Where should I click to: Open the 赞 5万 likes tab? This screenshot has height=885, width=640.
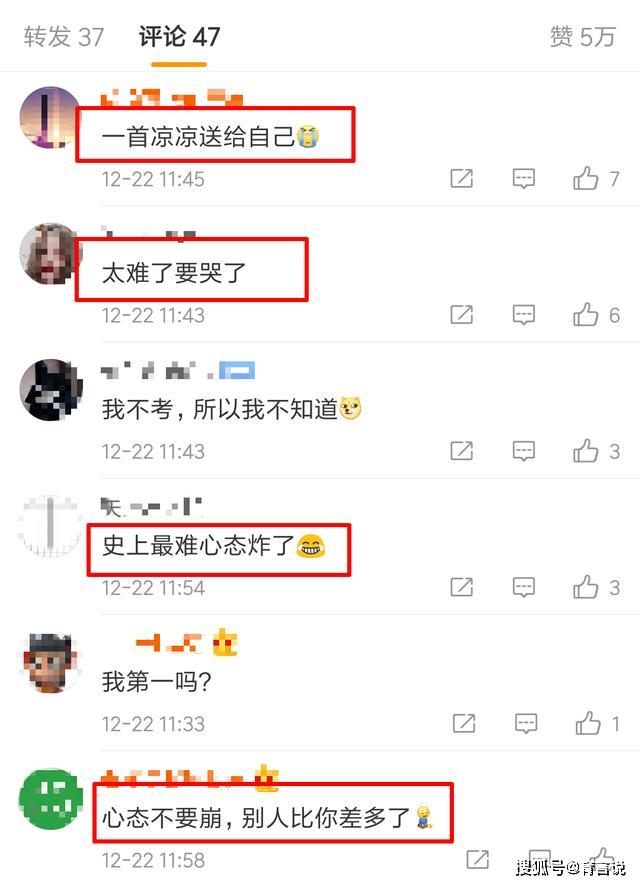tap(582, 37)
